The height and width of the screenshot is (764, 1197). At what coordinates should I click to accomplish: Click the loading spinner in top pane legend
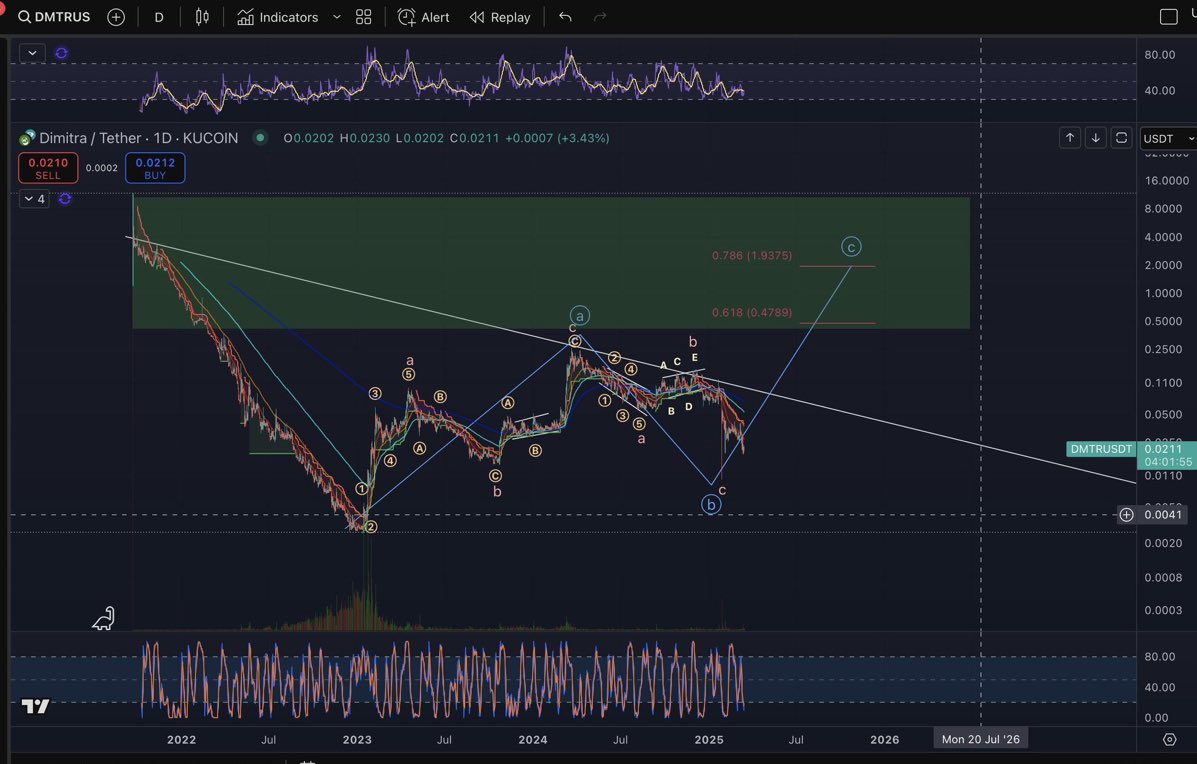tap(62, 53)
